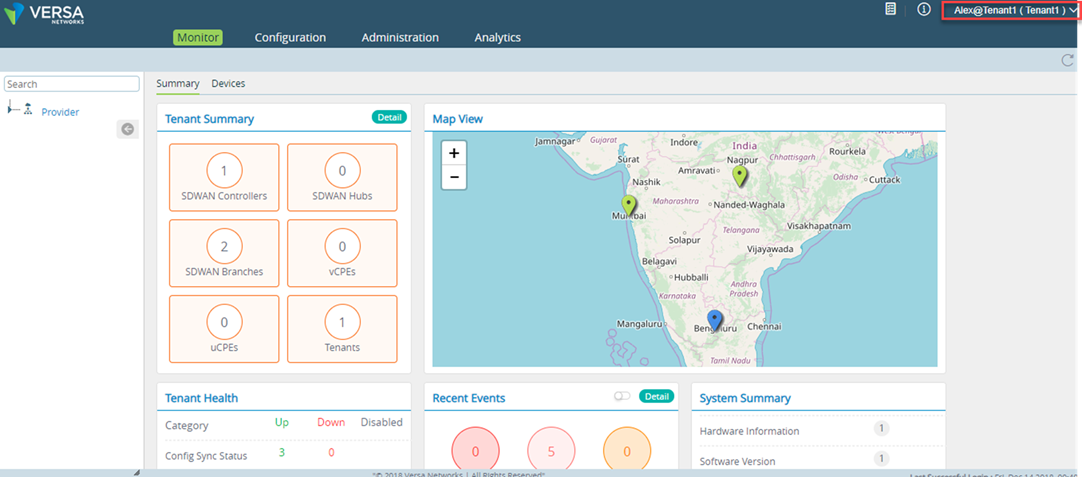This screenshot has height=477, width=1082.
Task: Open the Analytics menu
Action: (x=498, y=38)
